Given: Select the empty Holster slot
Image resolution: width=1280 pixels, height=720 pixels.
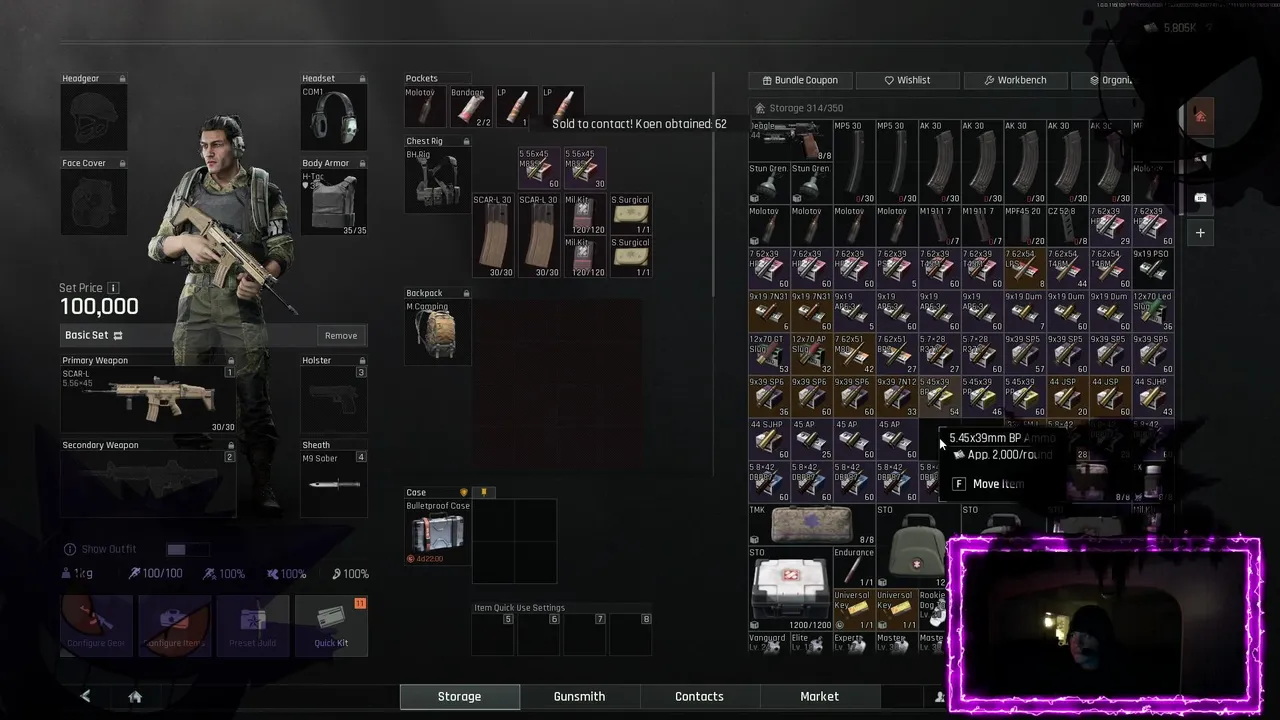Looking at the screenshot, I should [333, 399].
